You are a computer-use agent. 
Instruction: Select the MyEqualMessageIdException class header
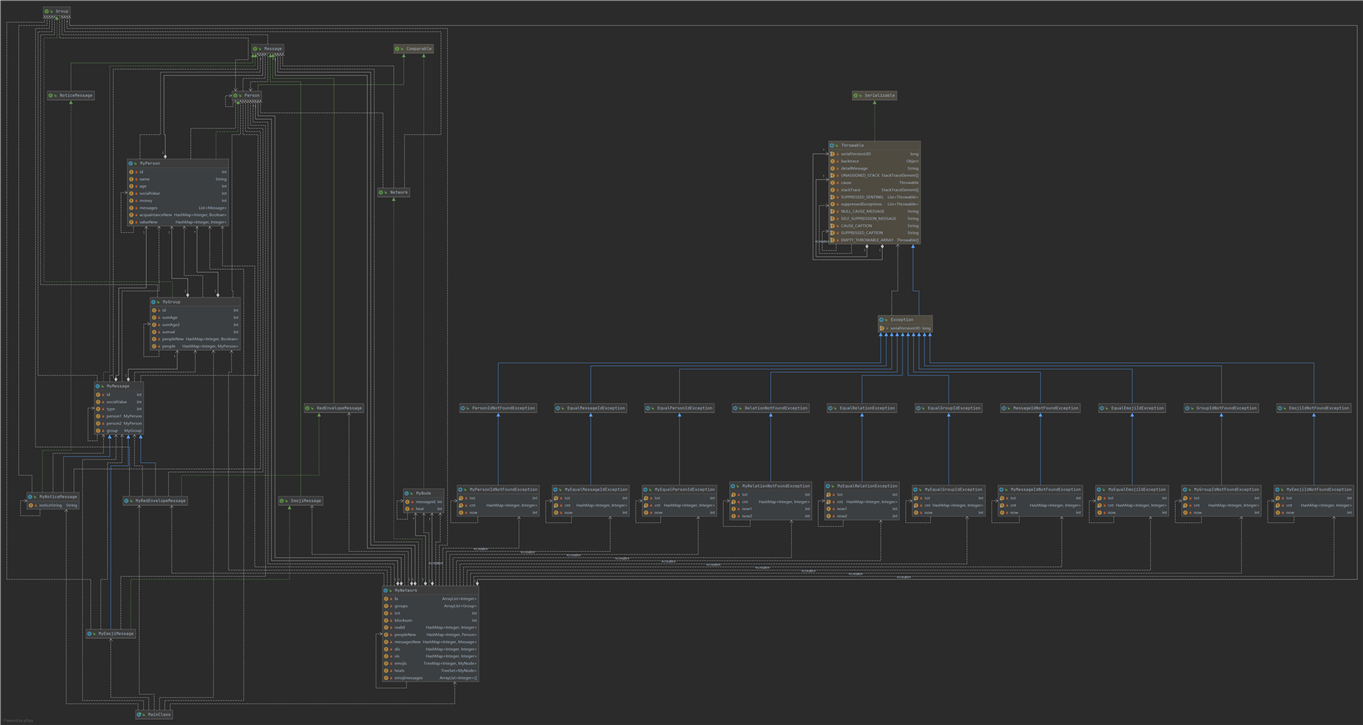(590, 490)
